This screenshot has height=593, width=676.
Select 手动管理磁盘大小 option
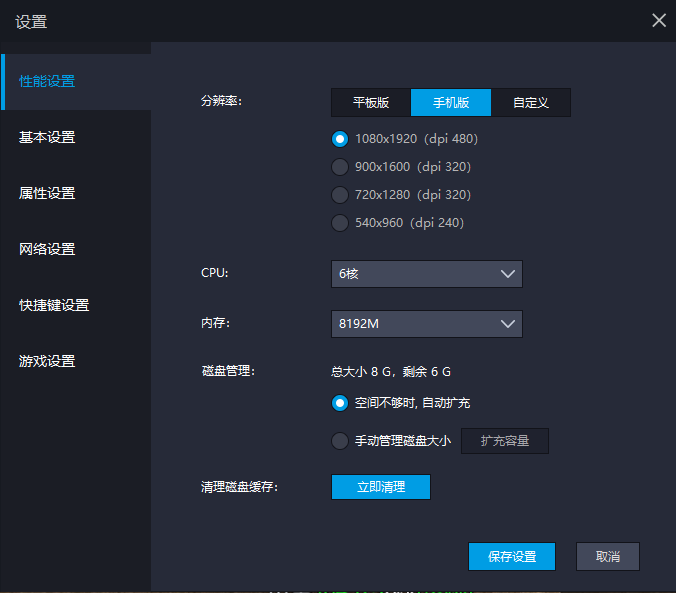point(340,441)
